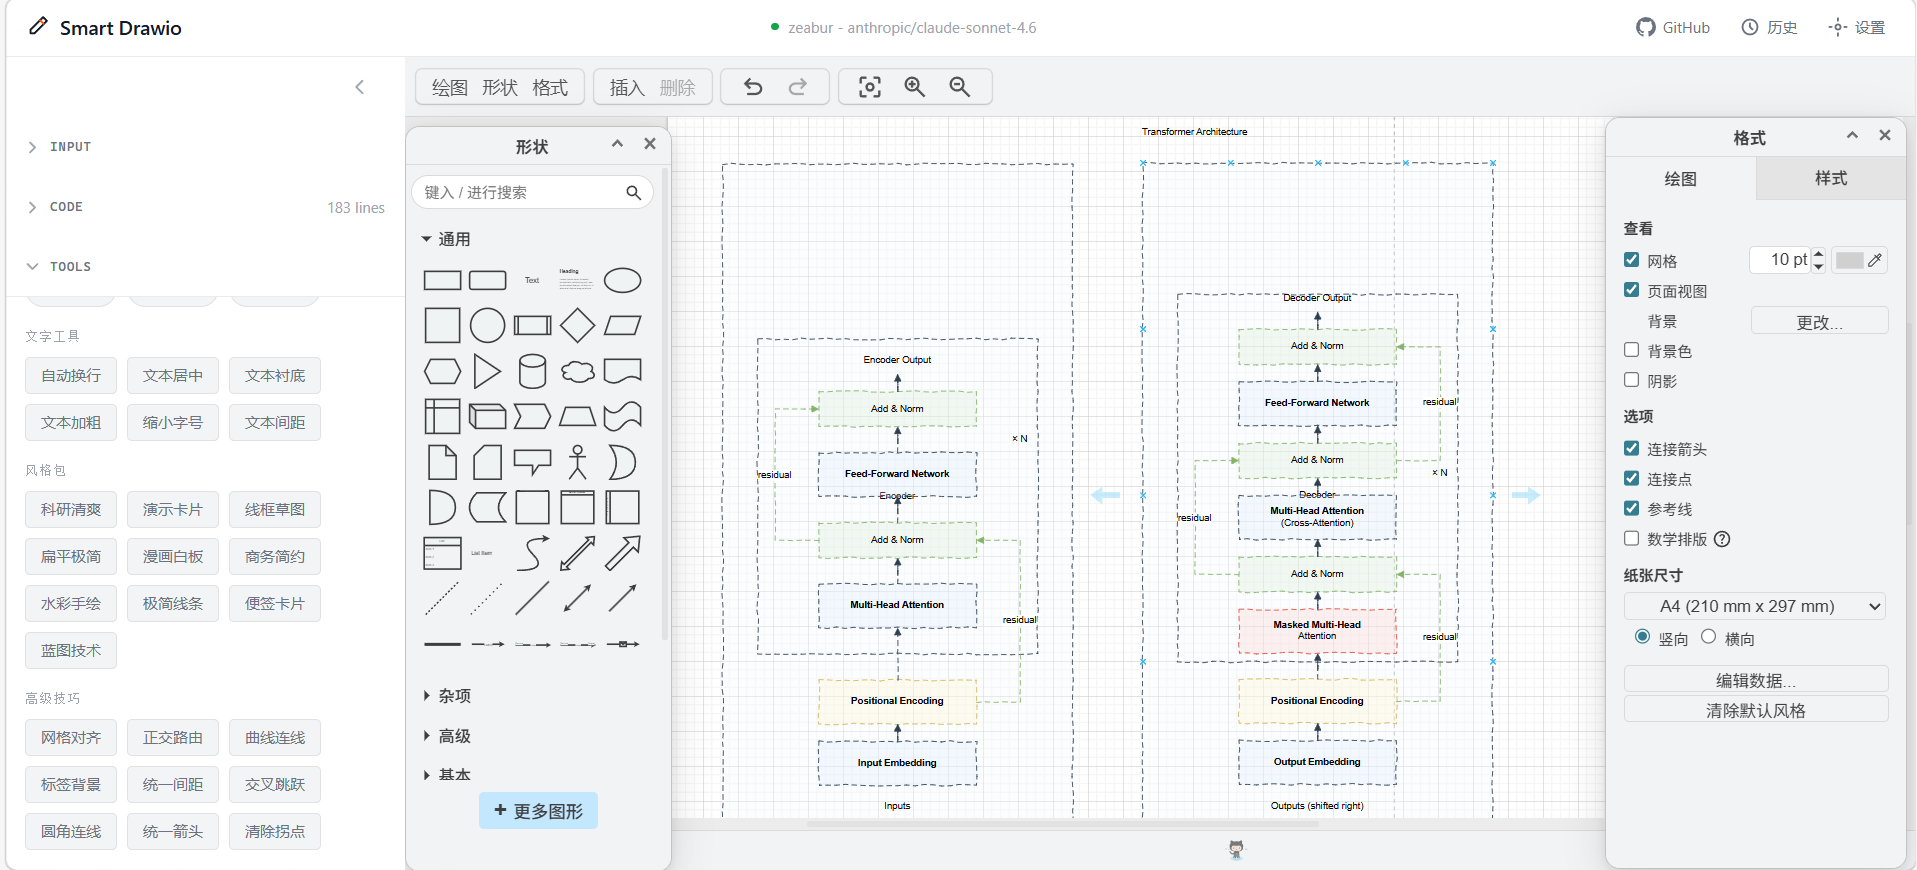Collapse the 通用 shapes category
Viewport: 1917px width, 870px height.
click(446, 239)
